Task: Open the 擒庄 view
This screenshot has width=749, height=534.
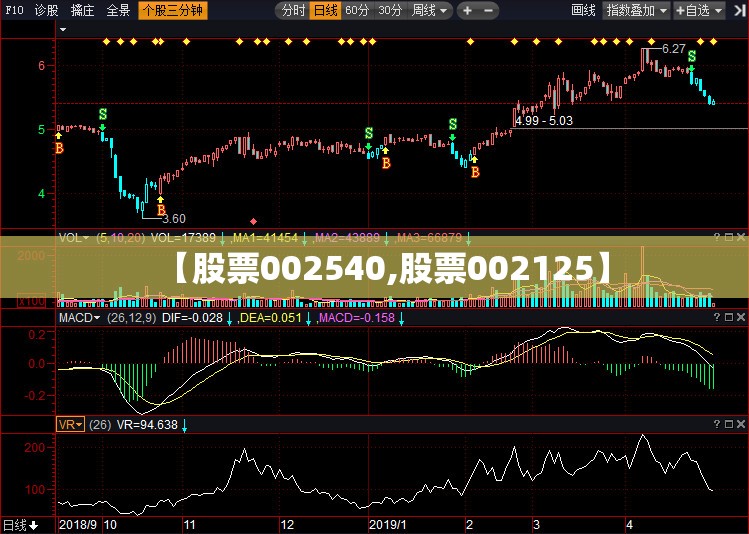Action: click(82, 10)
